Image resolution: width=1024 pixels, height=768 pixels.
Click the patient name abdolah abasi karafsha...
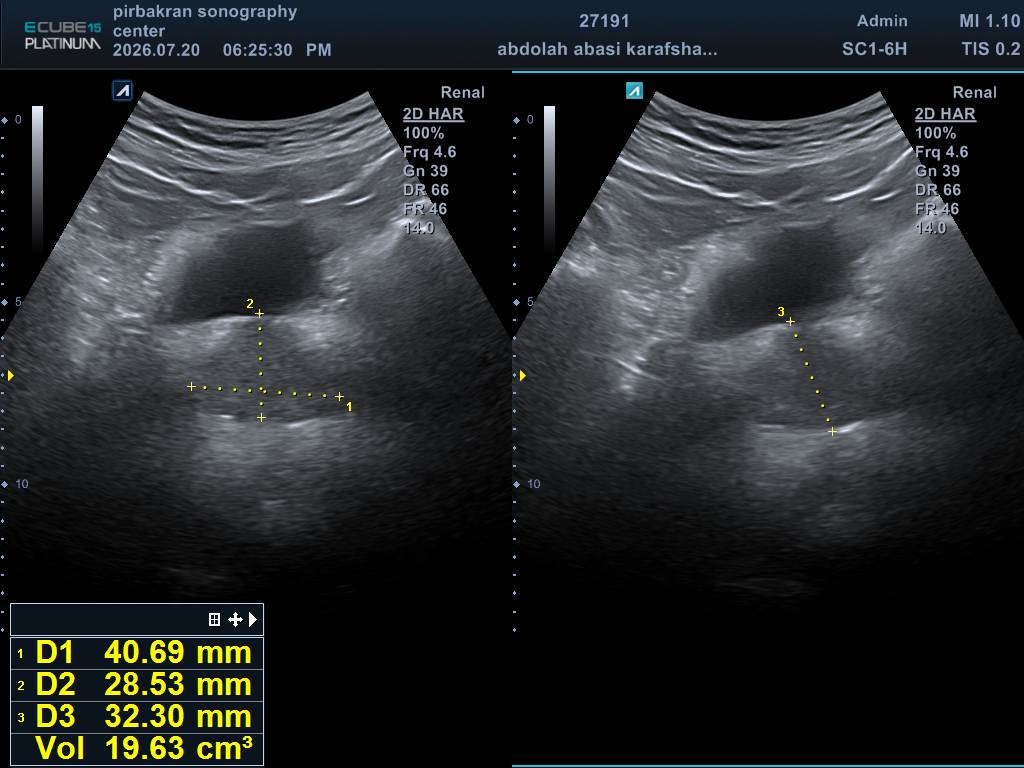point(607,49)
